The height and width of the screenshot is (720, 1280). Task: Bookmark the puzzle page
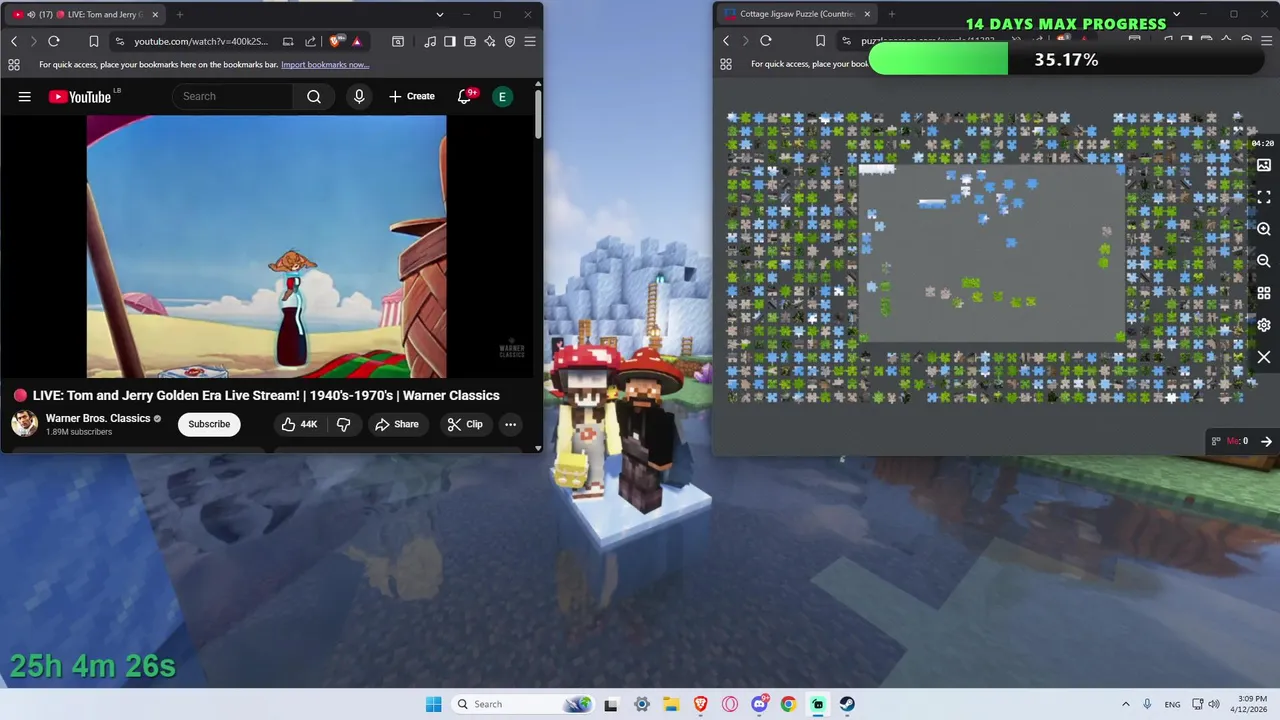[x=820, y=41]
